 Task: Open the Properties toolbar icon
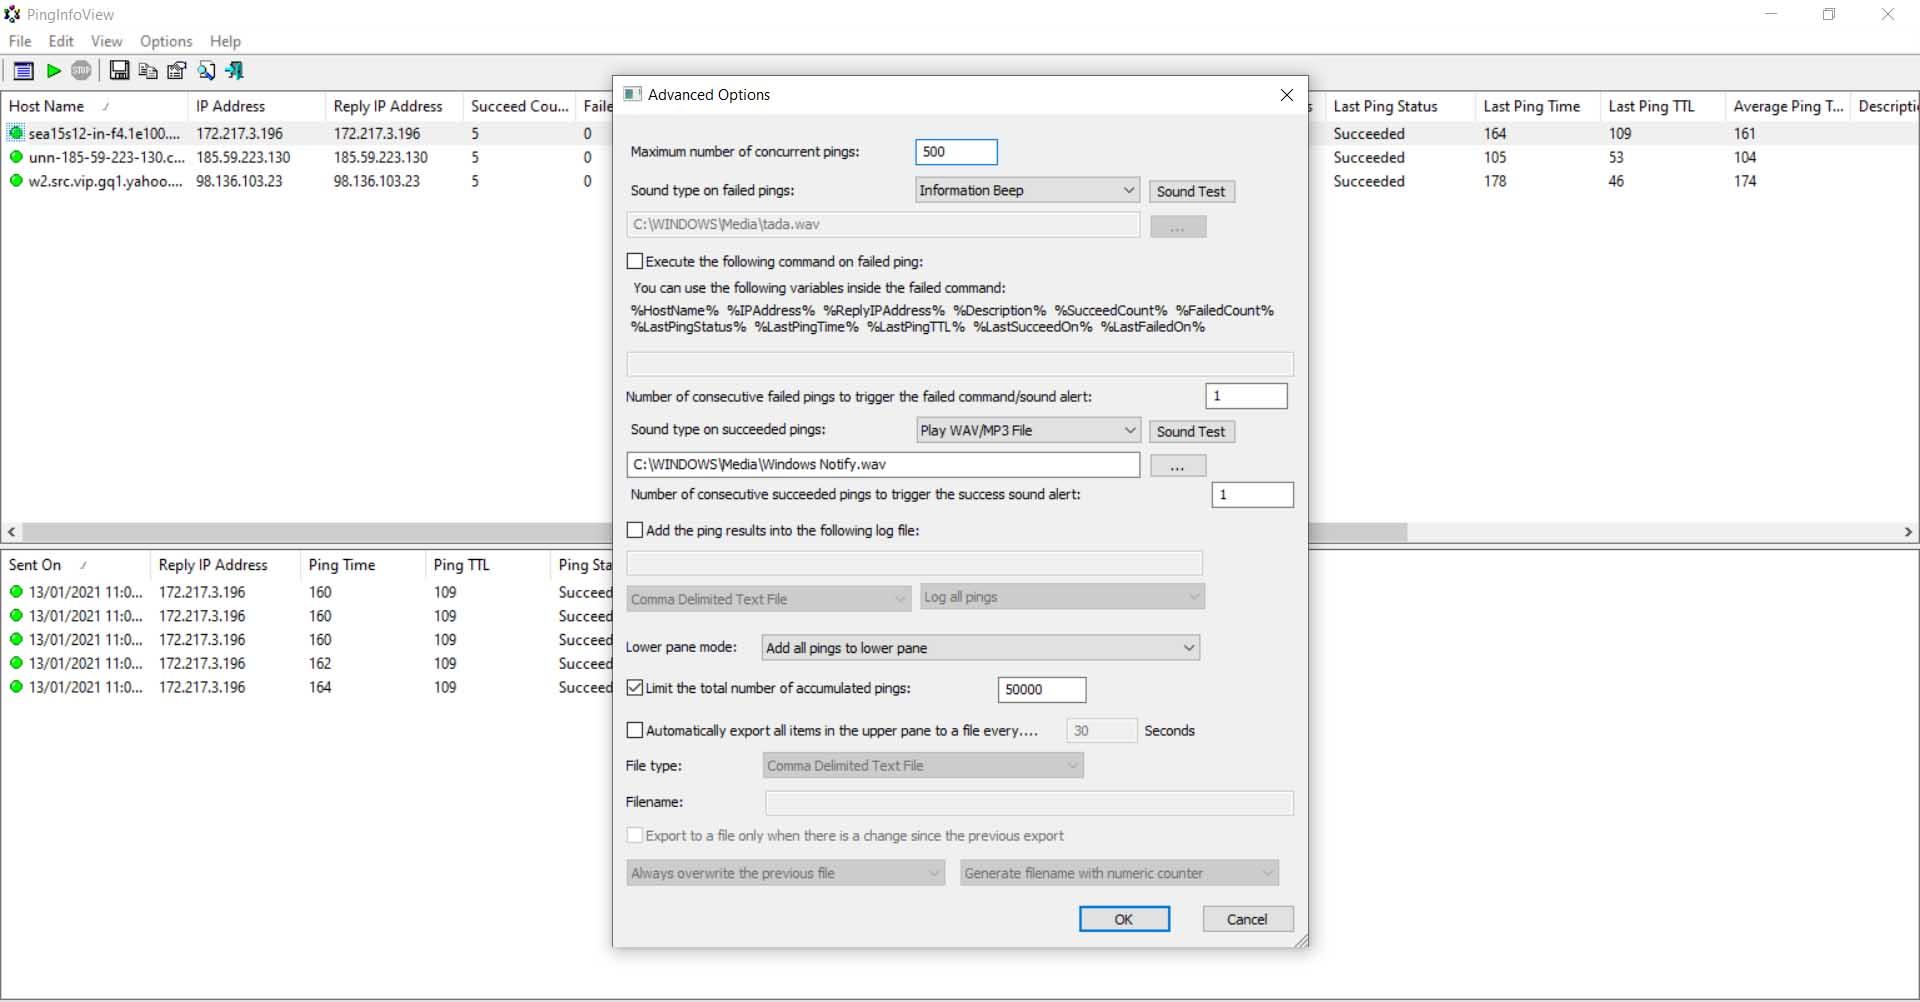coord(177,70)
